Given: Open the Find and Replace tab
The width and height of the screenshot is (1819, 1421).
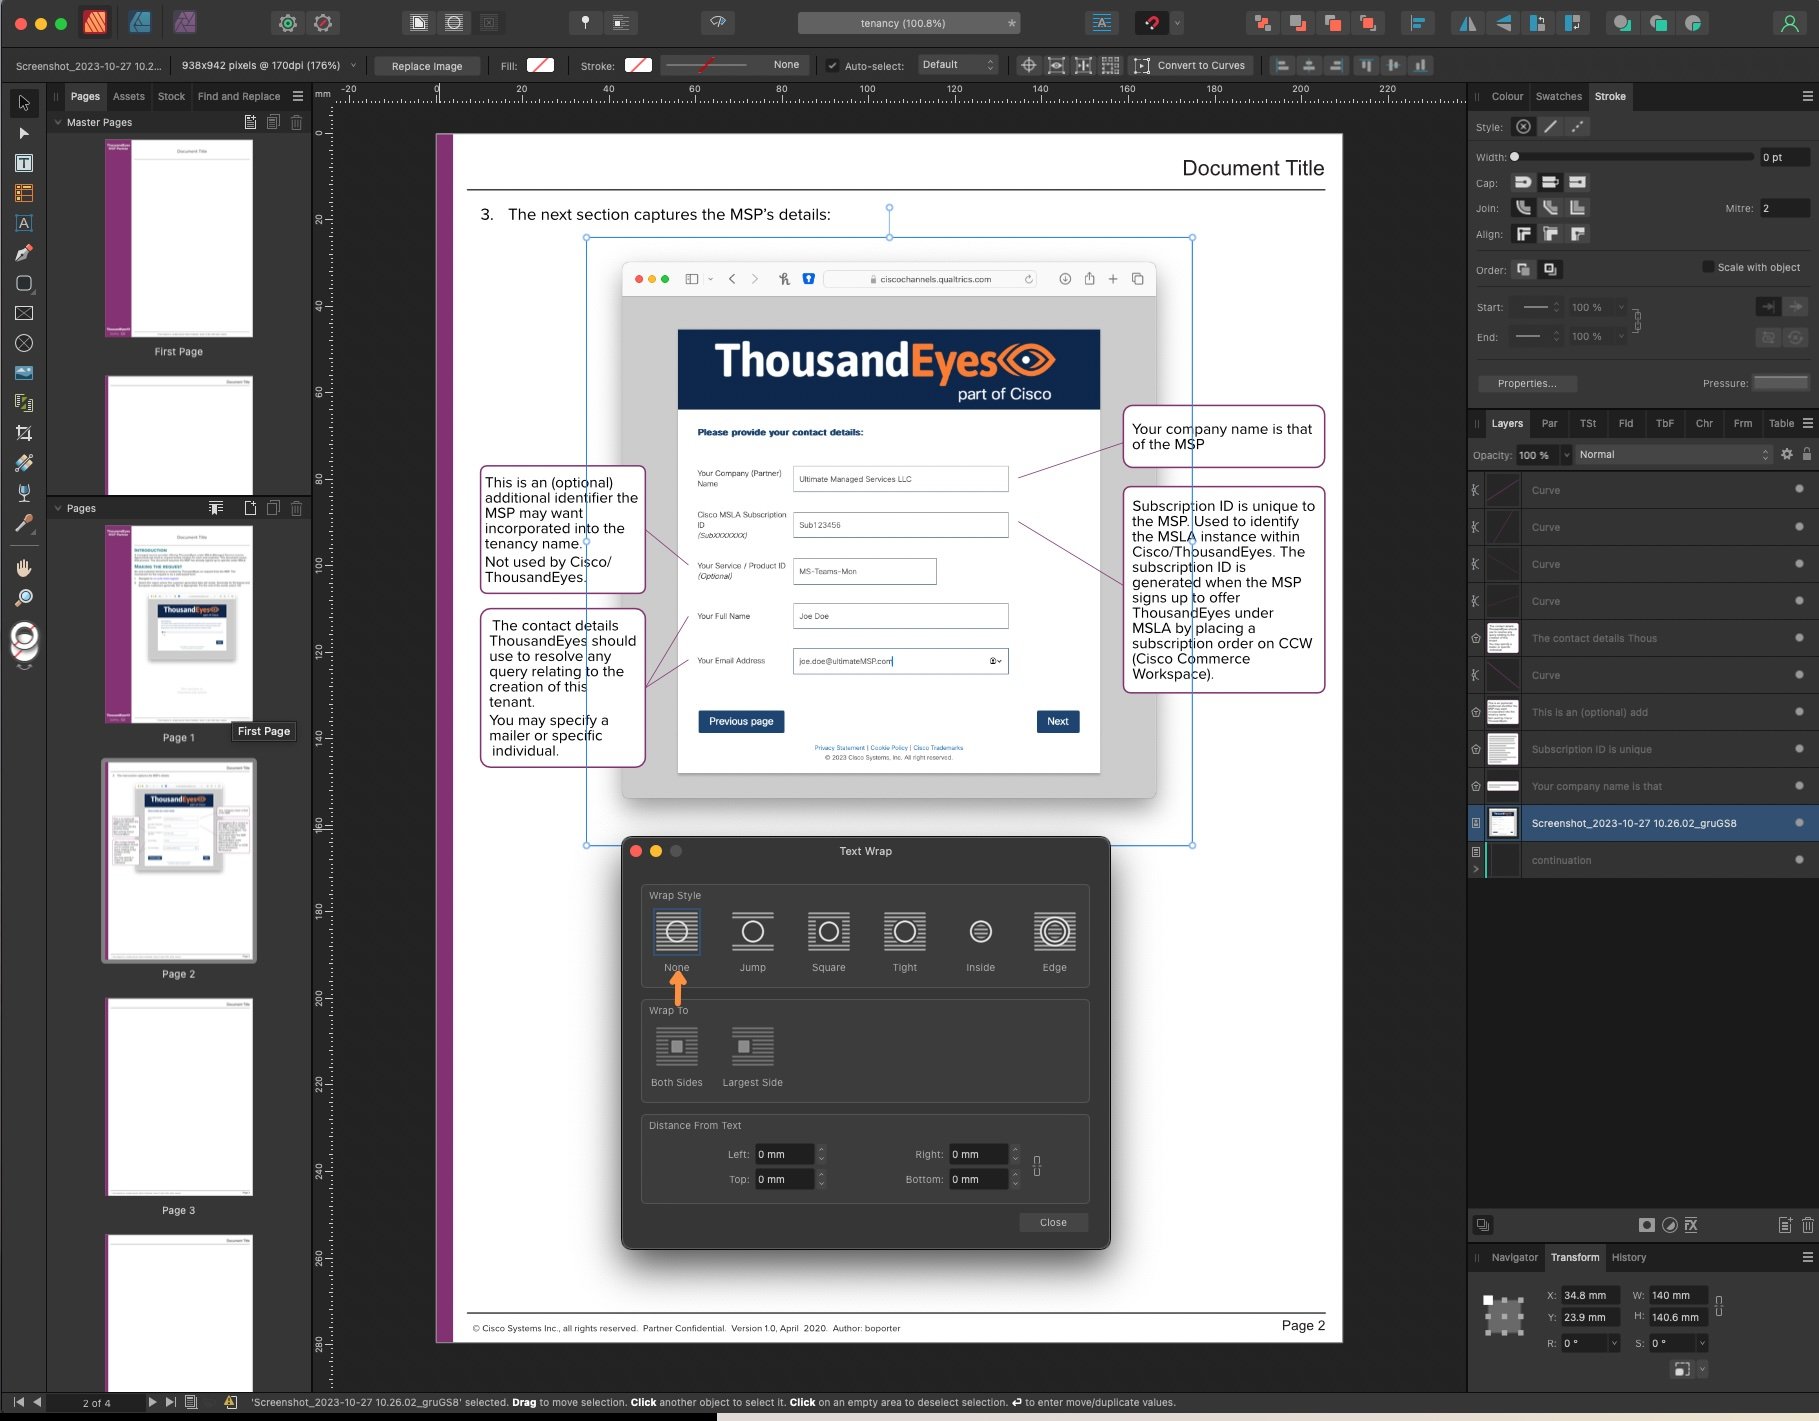Looking at the screenshot, I should [239, 96].
